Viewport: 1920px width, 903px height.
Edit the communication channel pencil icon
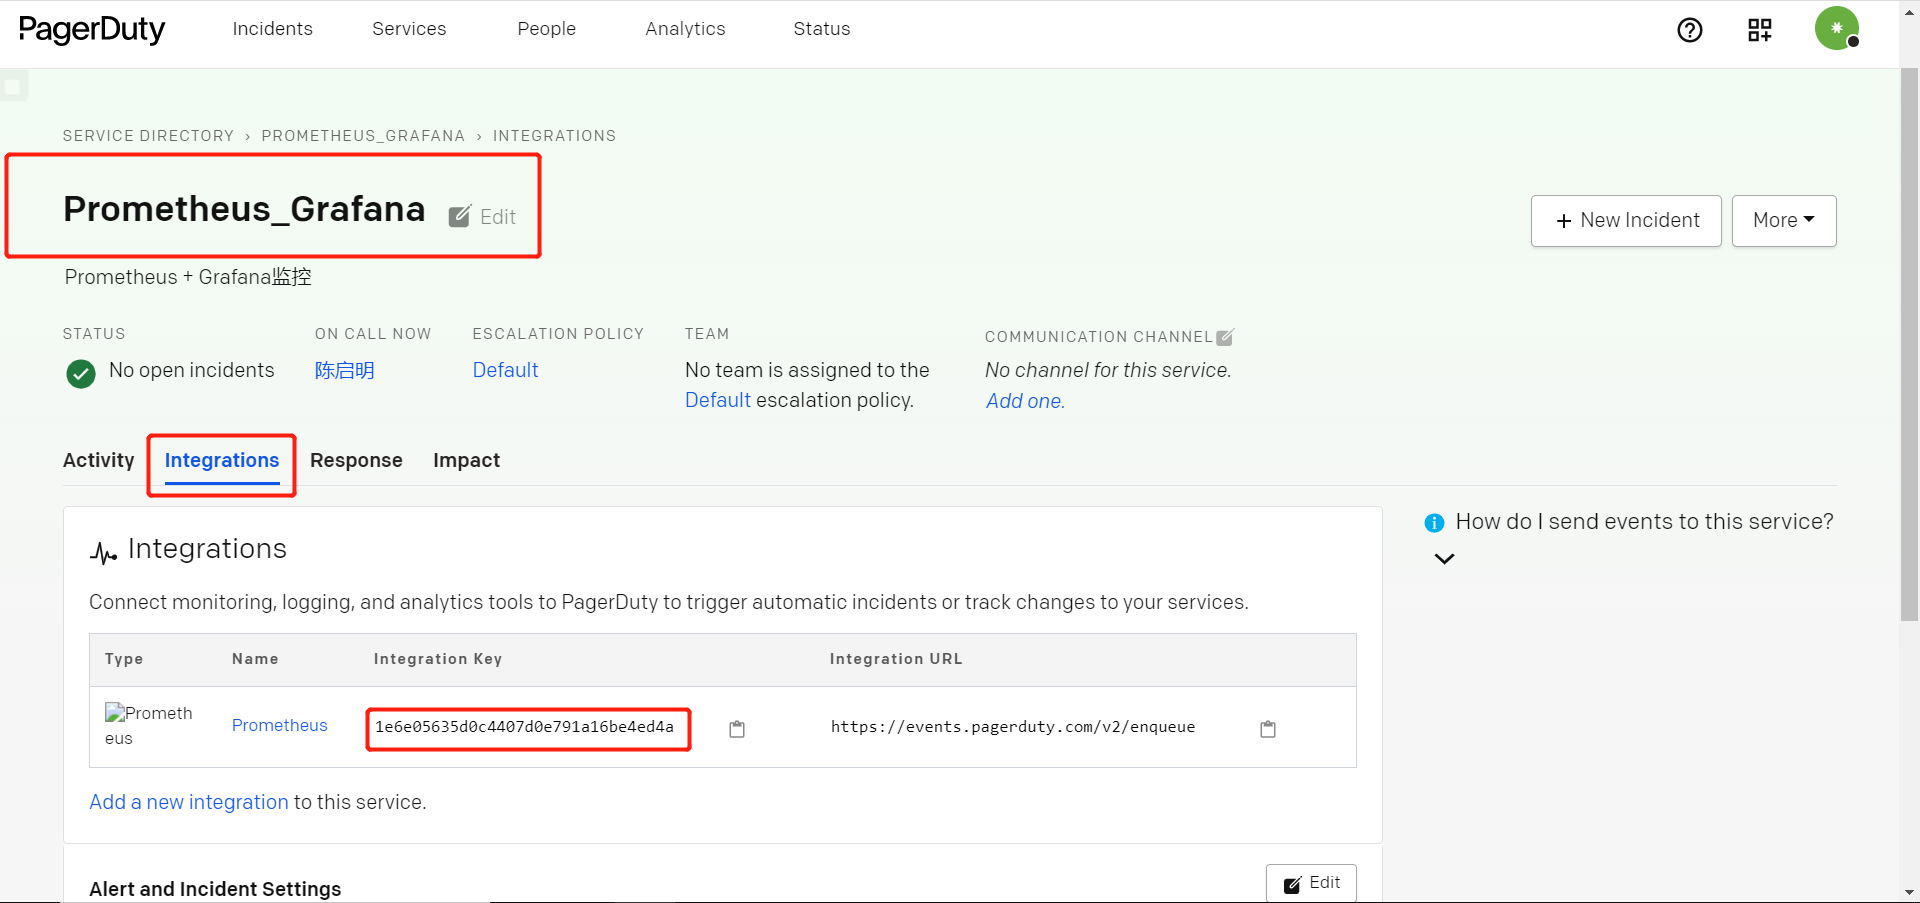(1225, 337)
